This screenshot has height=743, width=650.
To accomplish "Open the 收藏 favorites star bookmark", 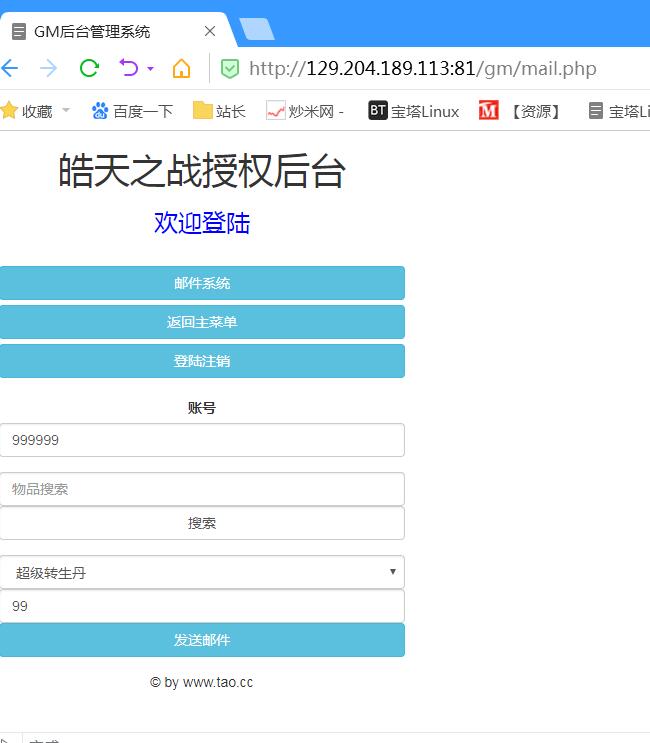I will [27, 111].
